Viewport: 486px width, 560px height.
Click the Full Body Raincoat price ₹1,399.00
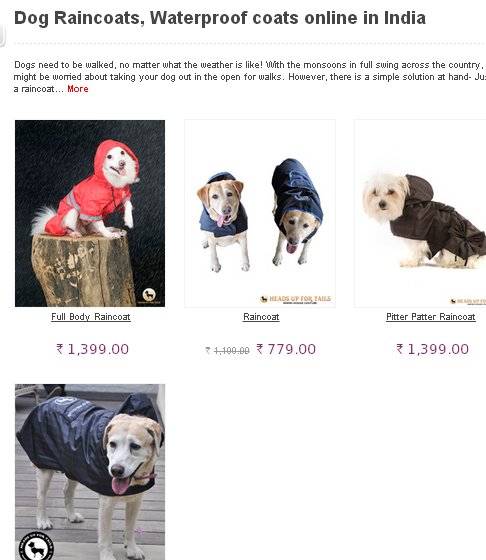92,349
